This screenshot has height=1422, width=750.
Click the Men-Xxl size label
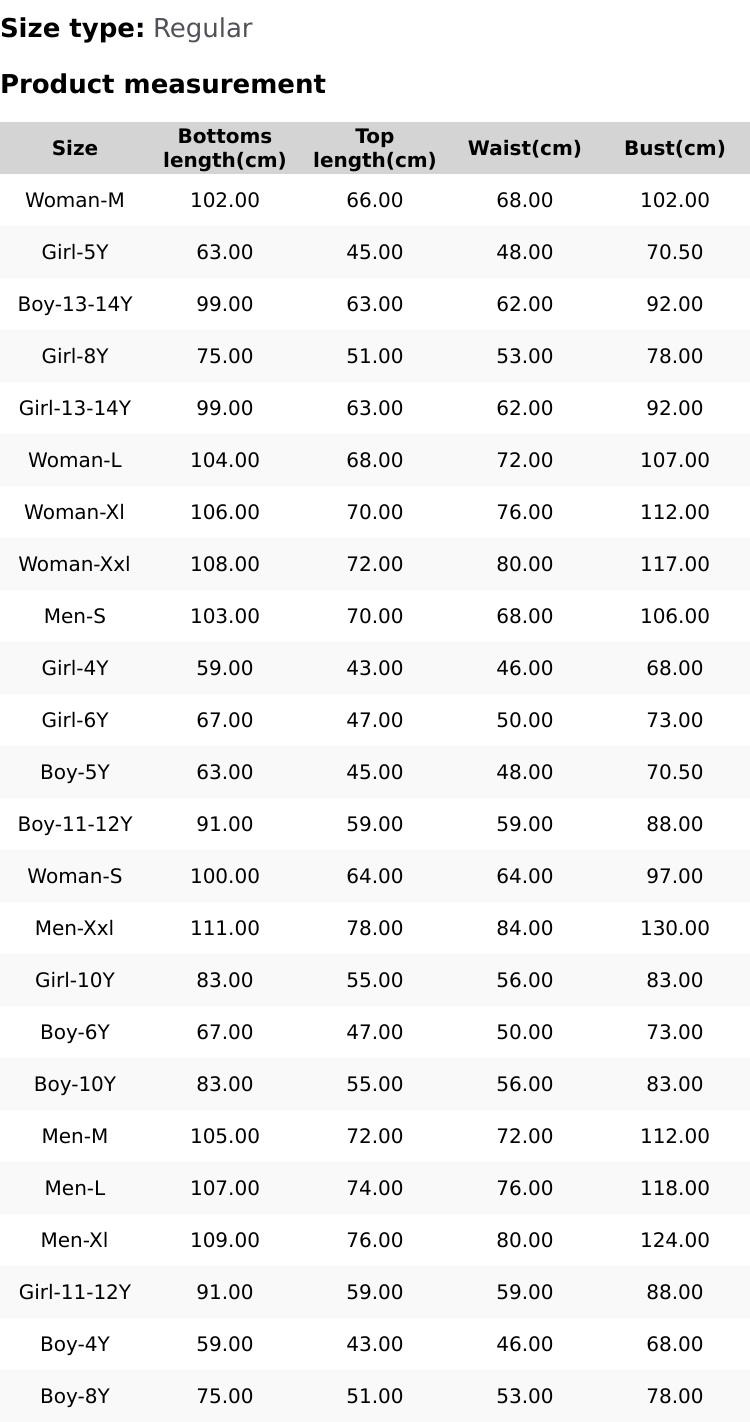[x=75, y=928]
